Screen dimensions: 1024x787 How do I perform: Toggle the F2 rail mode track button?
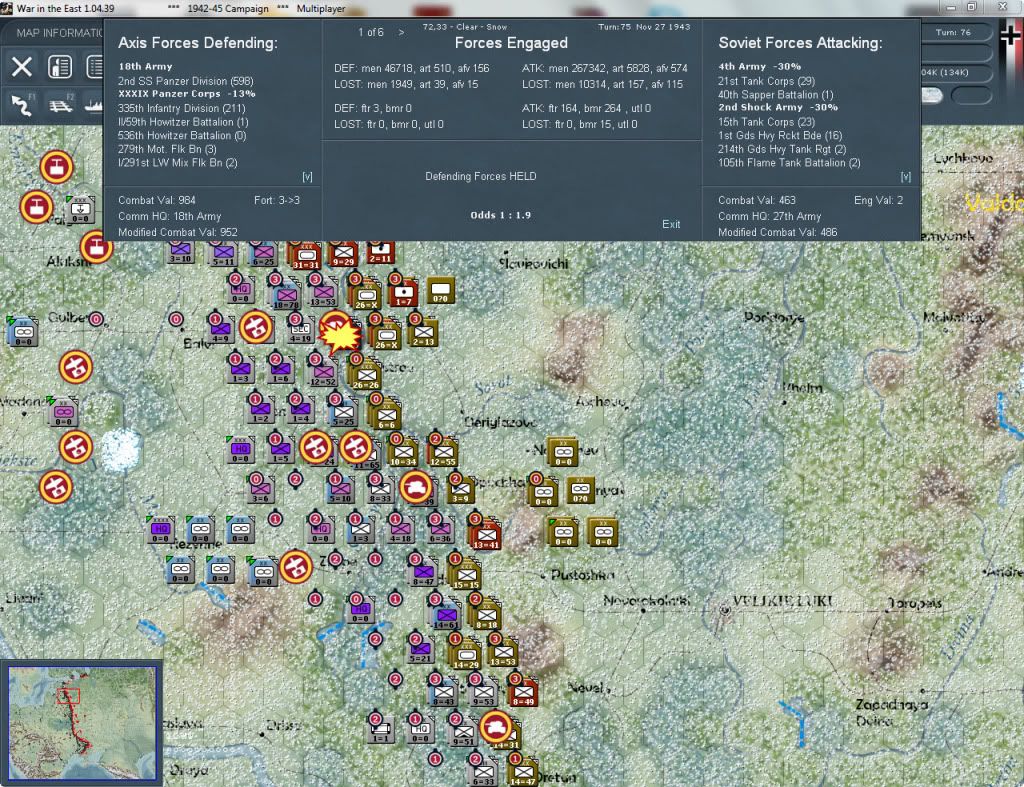tap(61, 104)
